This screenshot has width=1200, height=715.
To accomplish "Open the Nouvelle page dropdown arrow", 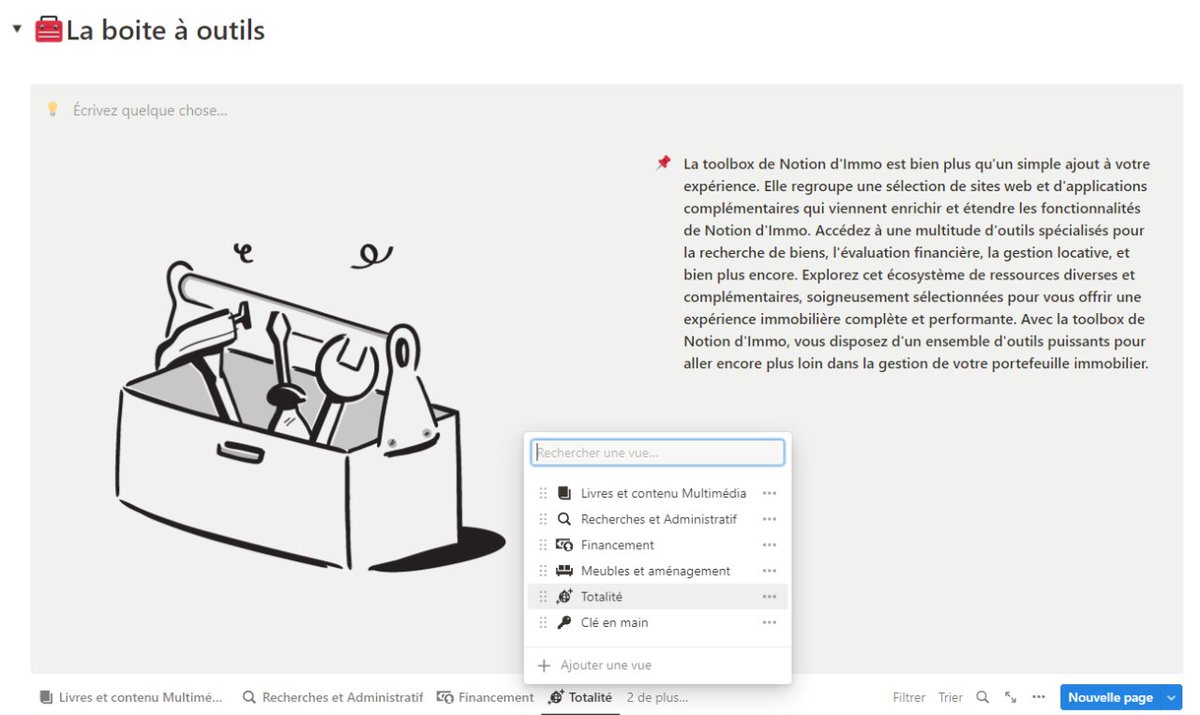I will click(1172, 698).
